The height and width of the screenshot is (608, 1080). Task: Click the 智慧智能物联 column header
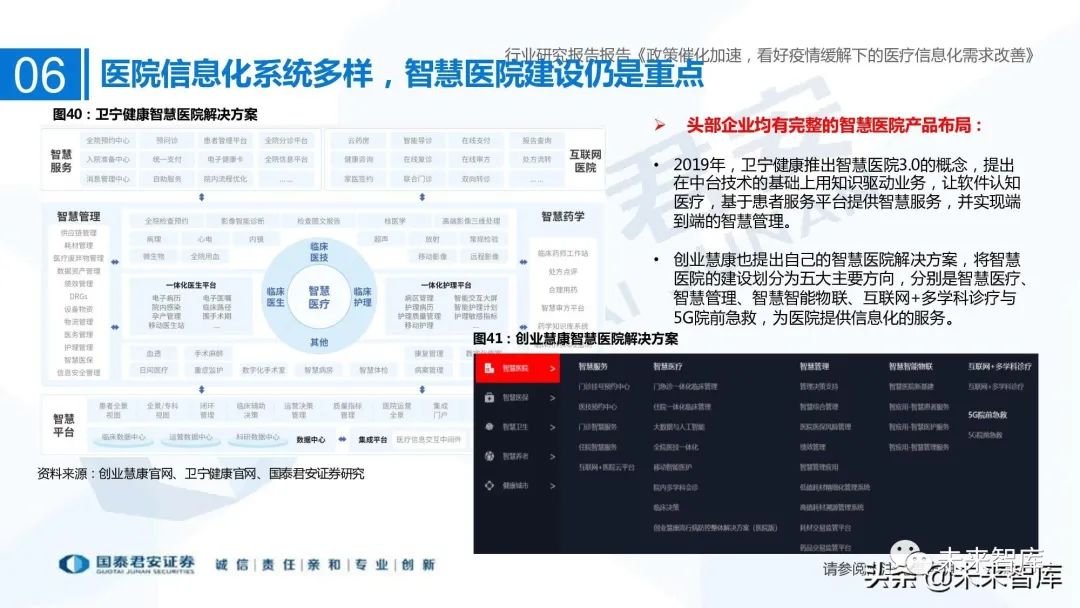coord(911,366)
